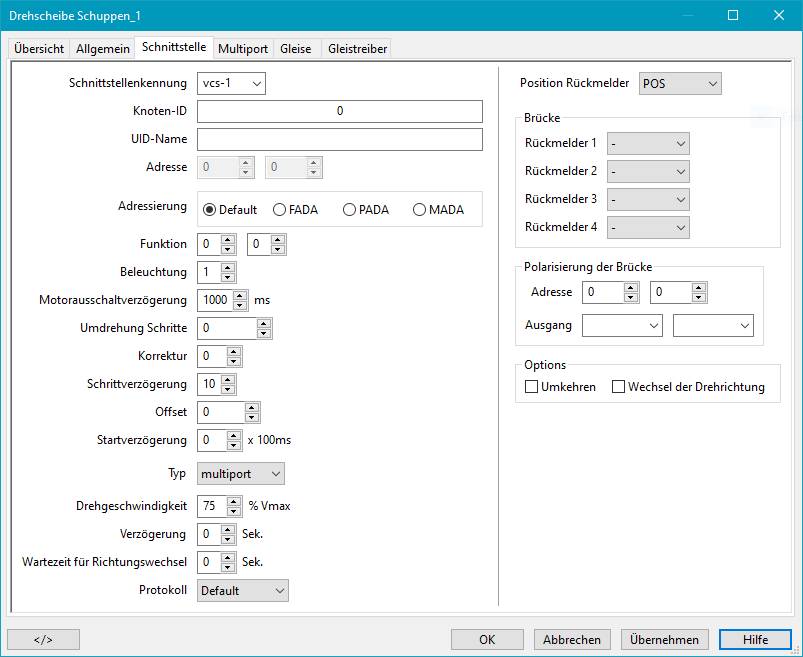This screenshot has height=657, width=803.
Task: Open the Schnittstellenkennung dropdown
Action: [232, 84]
